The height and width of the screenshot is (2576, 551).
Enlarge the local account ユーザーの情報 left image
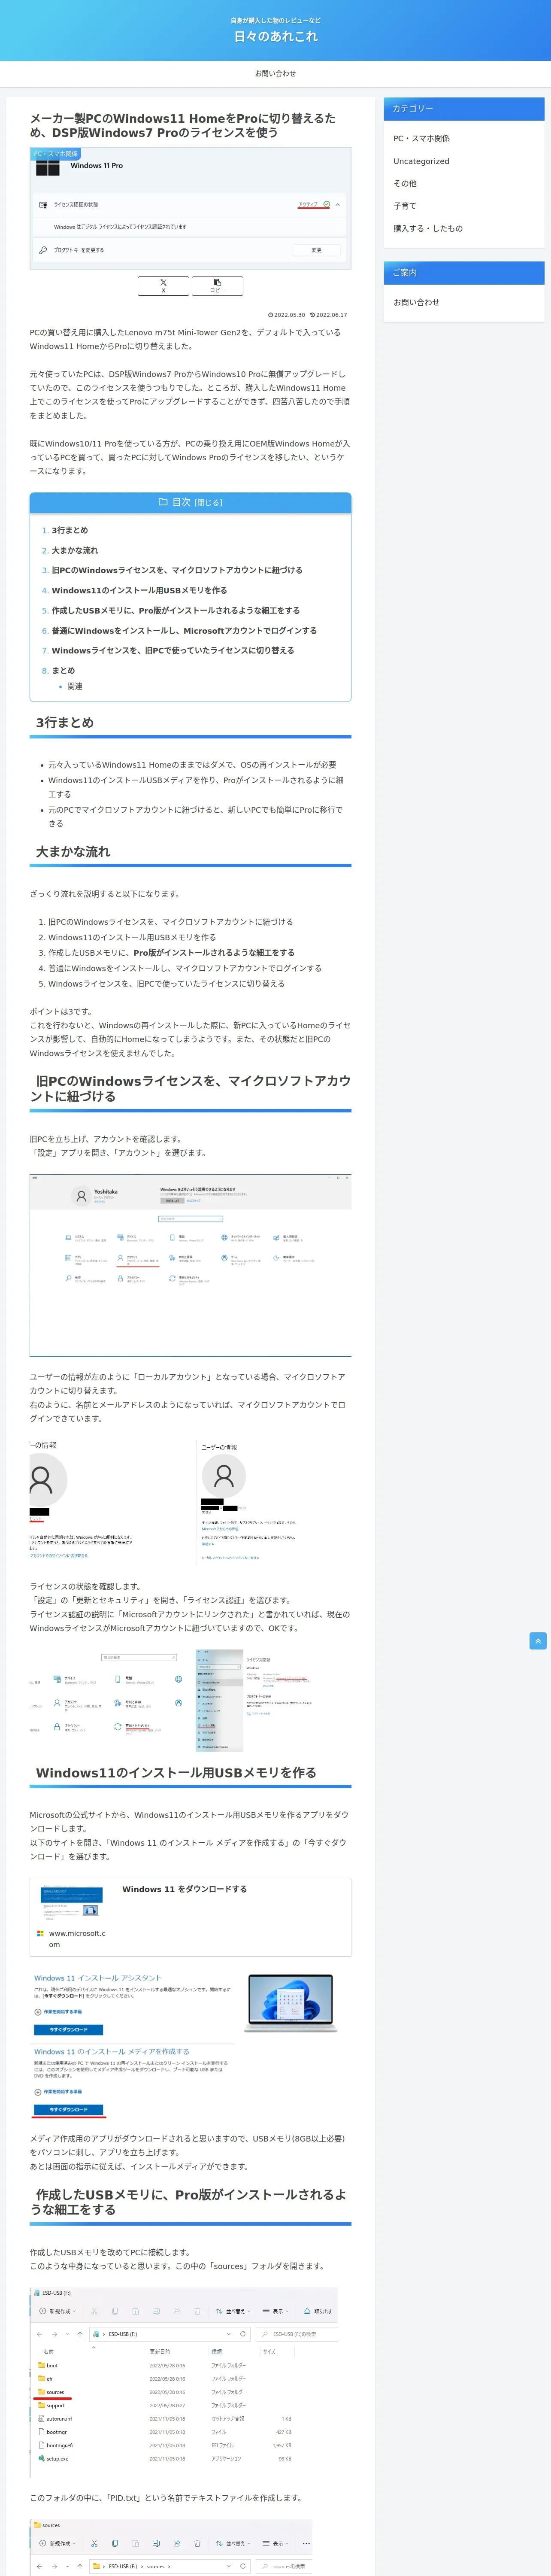(x=108, y=1502)
